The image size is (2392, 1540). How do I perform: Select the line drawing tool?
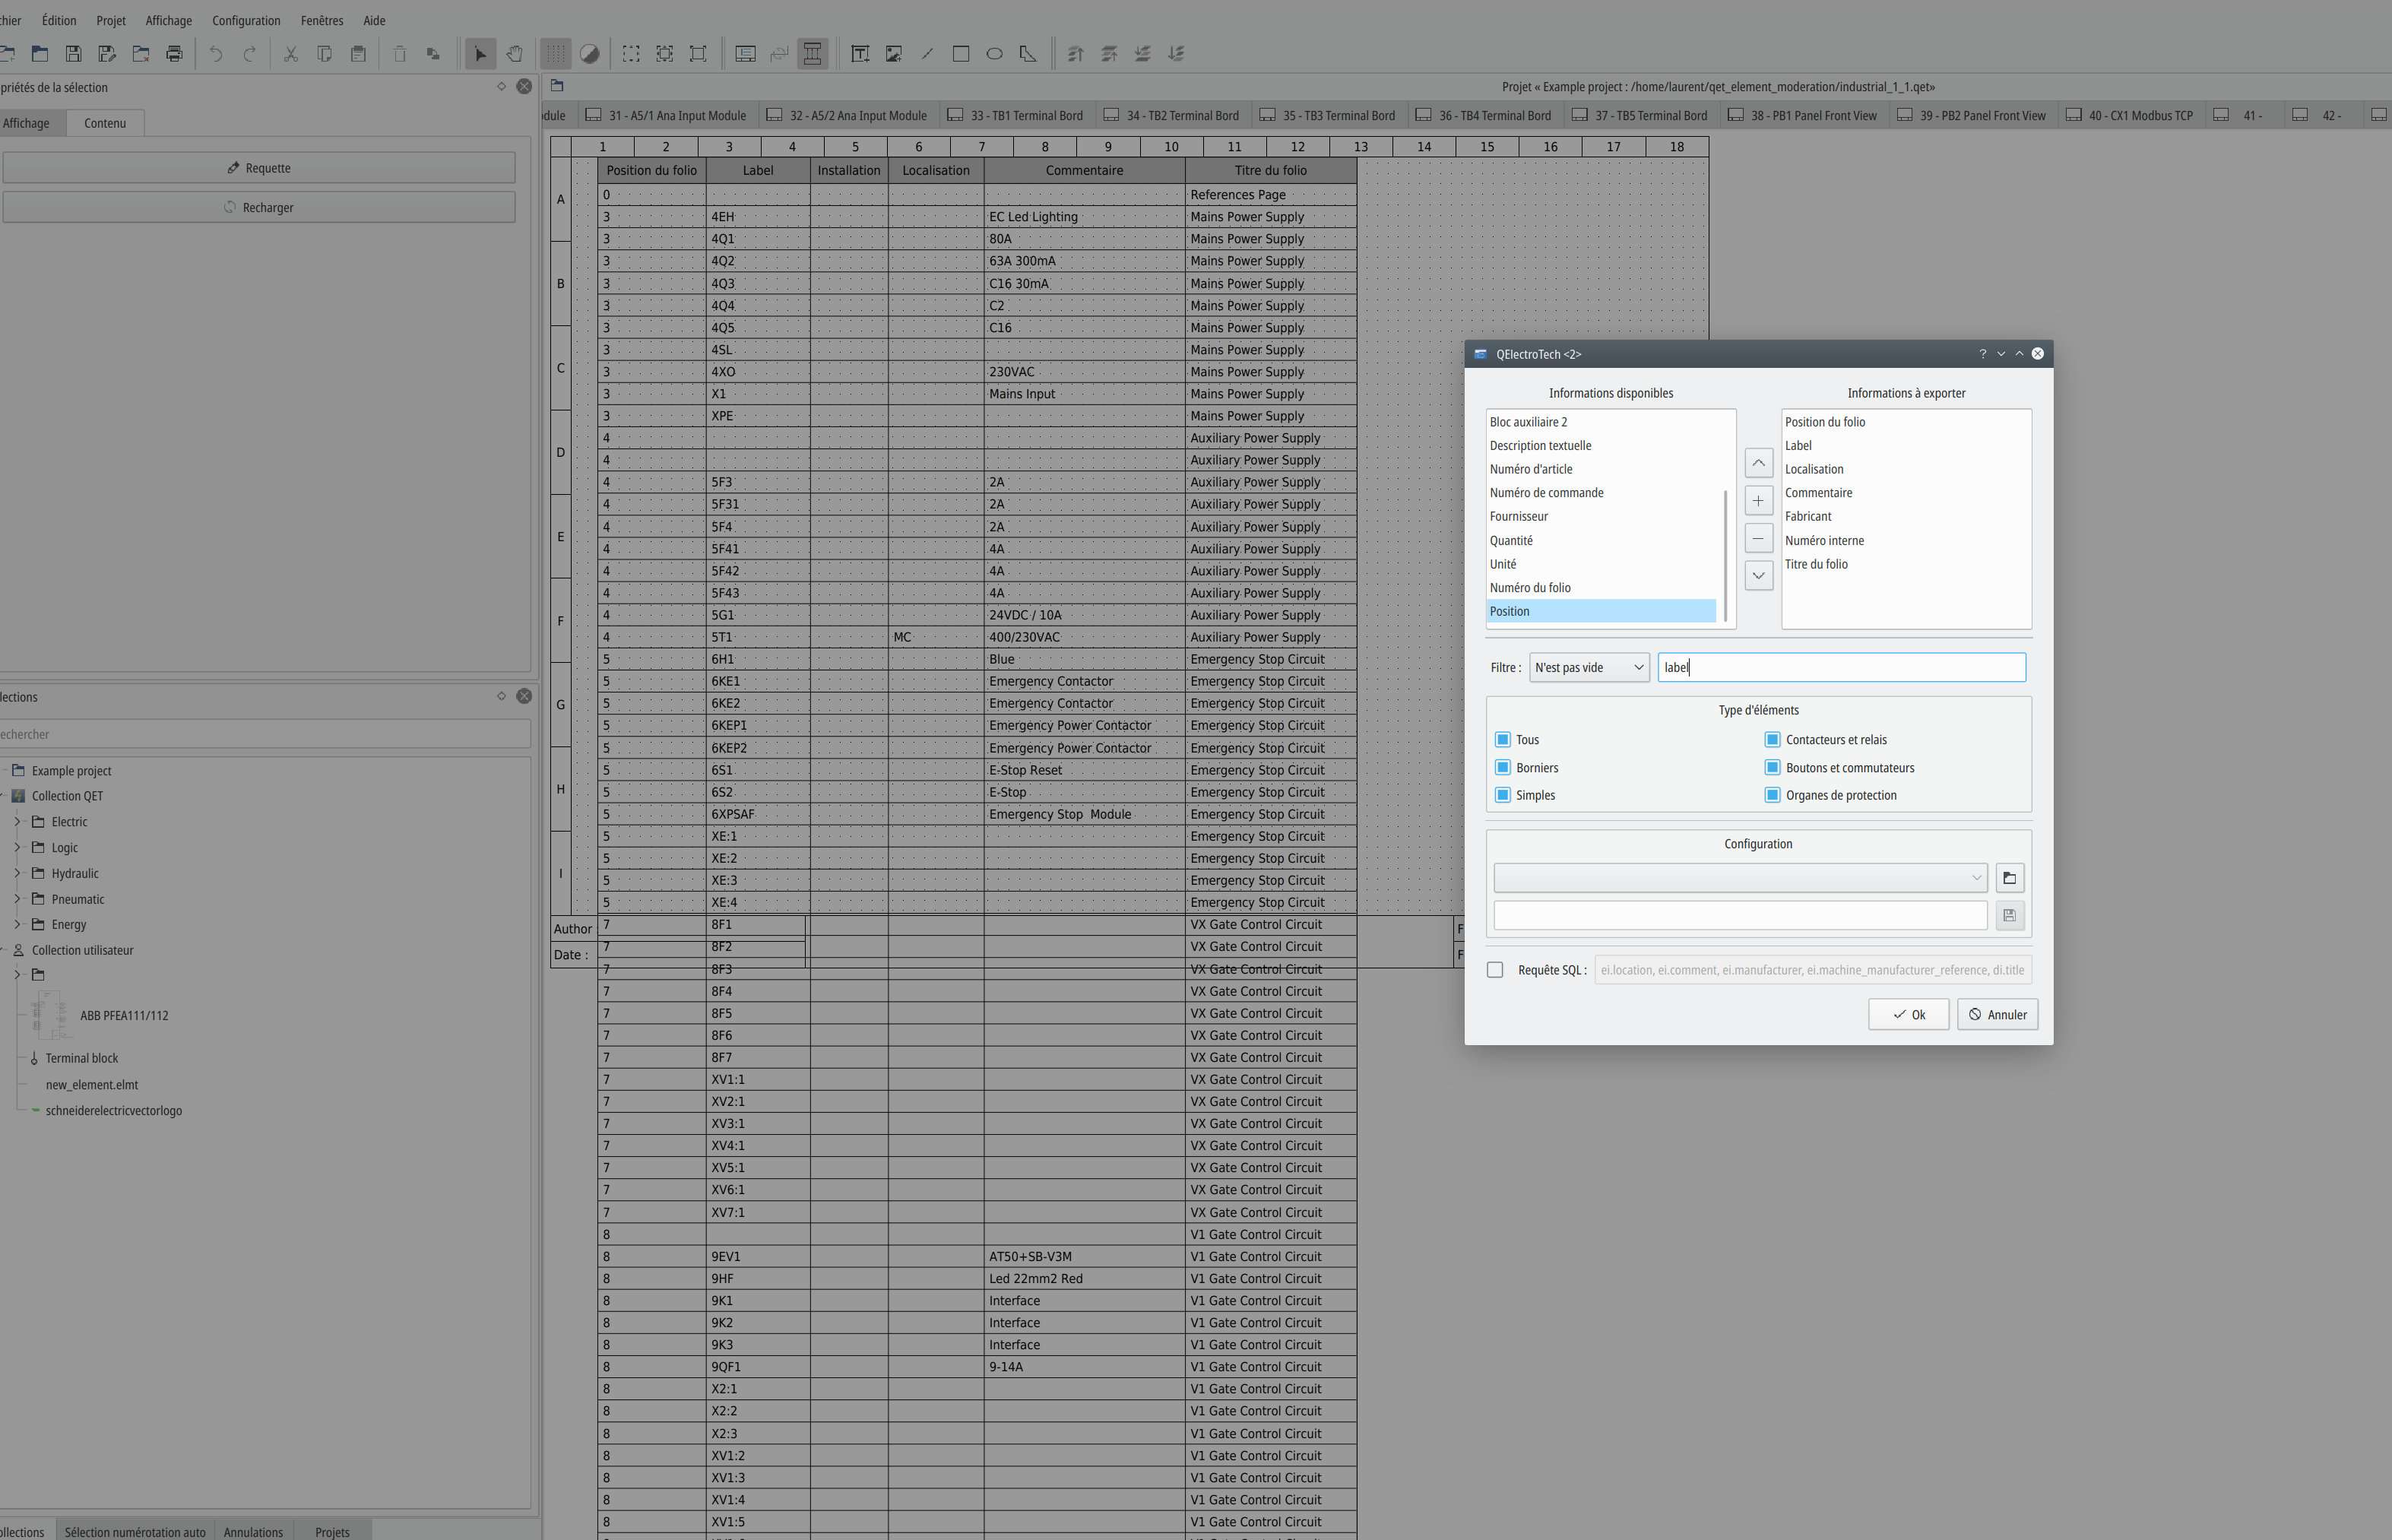pos(927,54)
